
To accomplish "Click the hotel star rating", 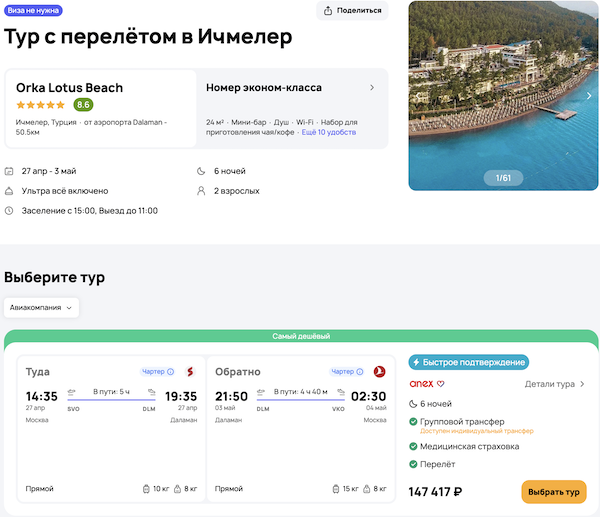I will click(40, 104).
